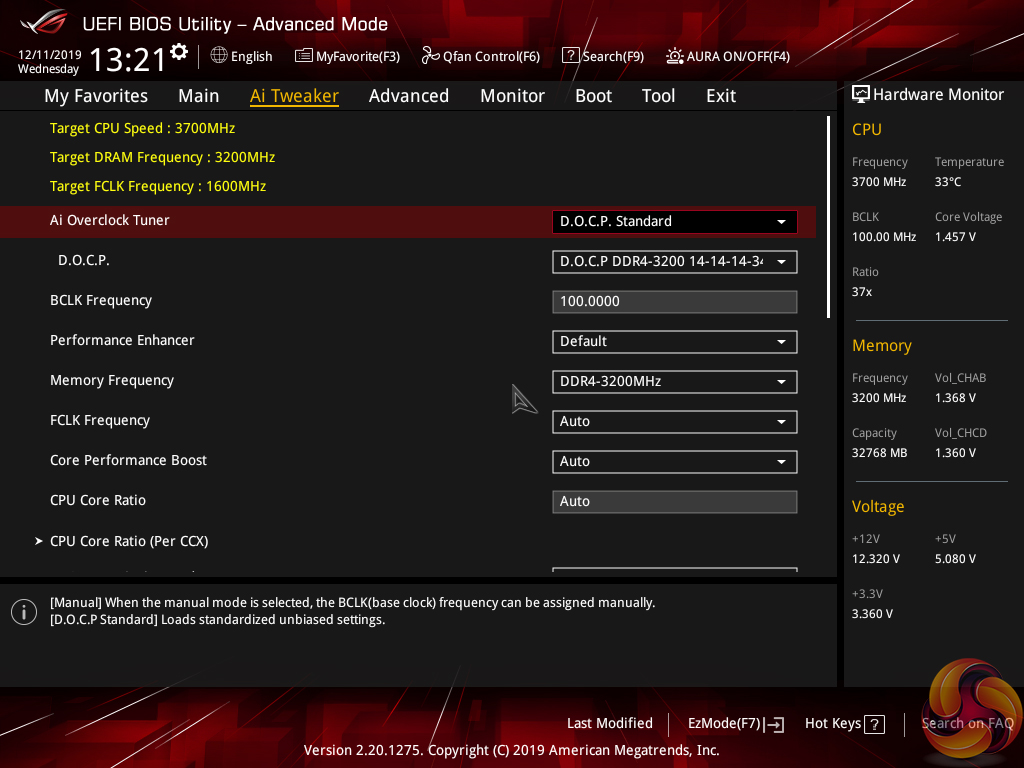This screenshot has height=768, width=1024.
Task: Open Qfan Control via the fan icon
Action: point(430,56)
